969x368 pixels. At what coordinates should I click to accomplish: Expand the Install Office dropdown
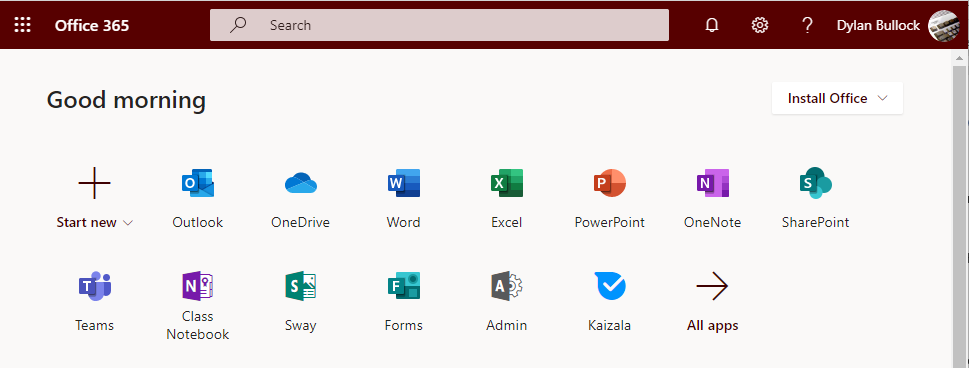[837, 98]
